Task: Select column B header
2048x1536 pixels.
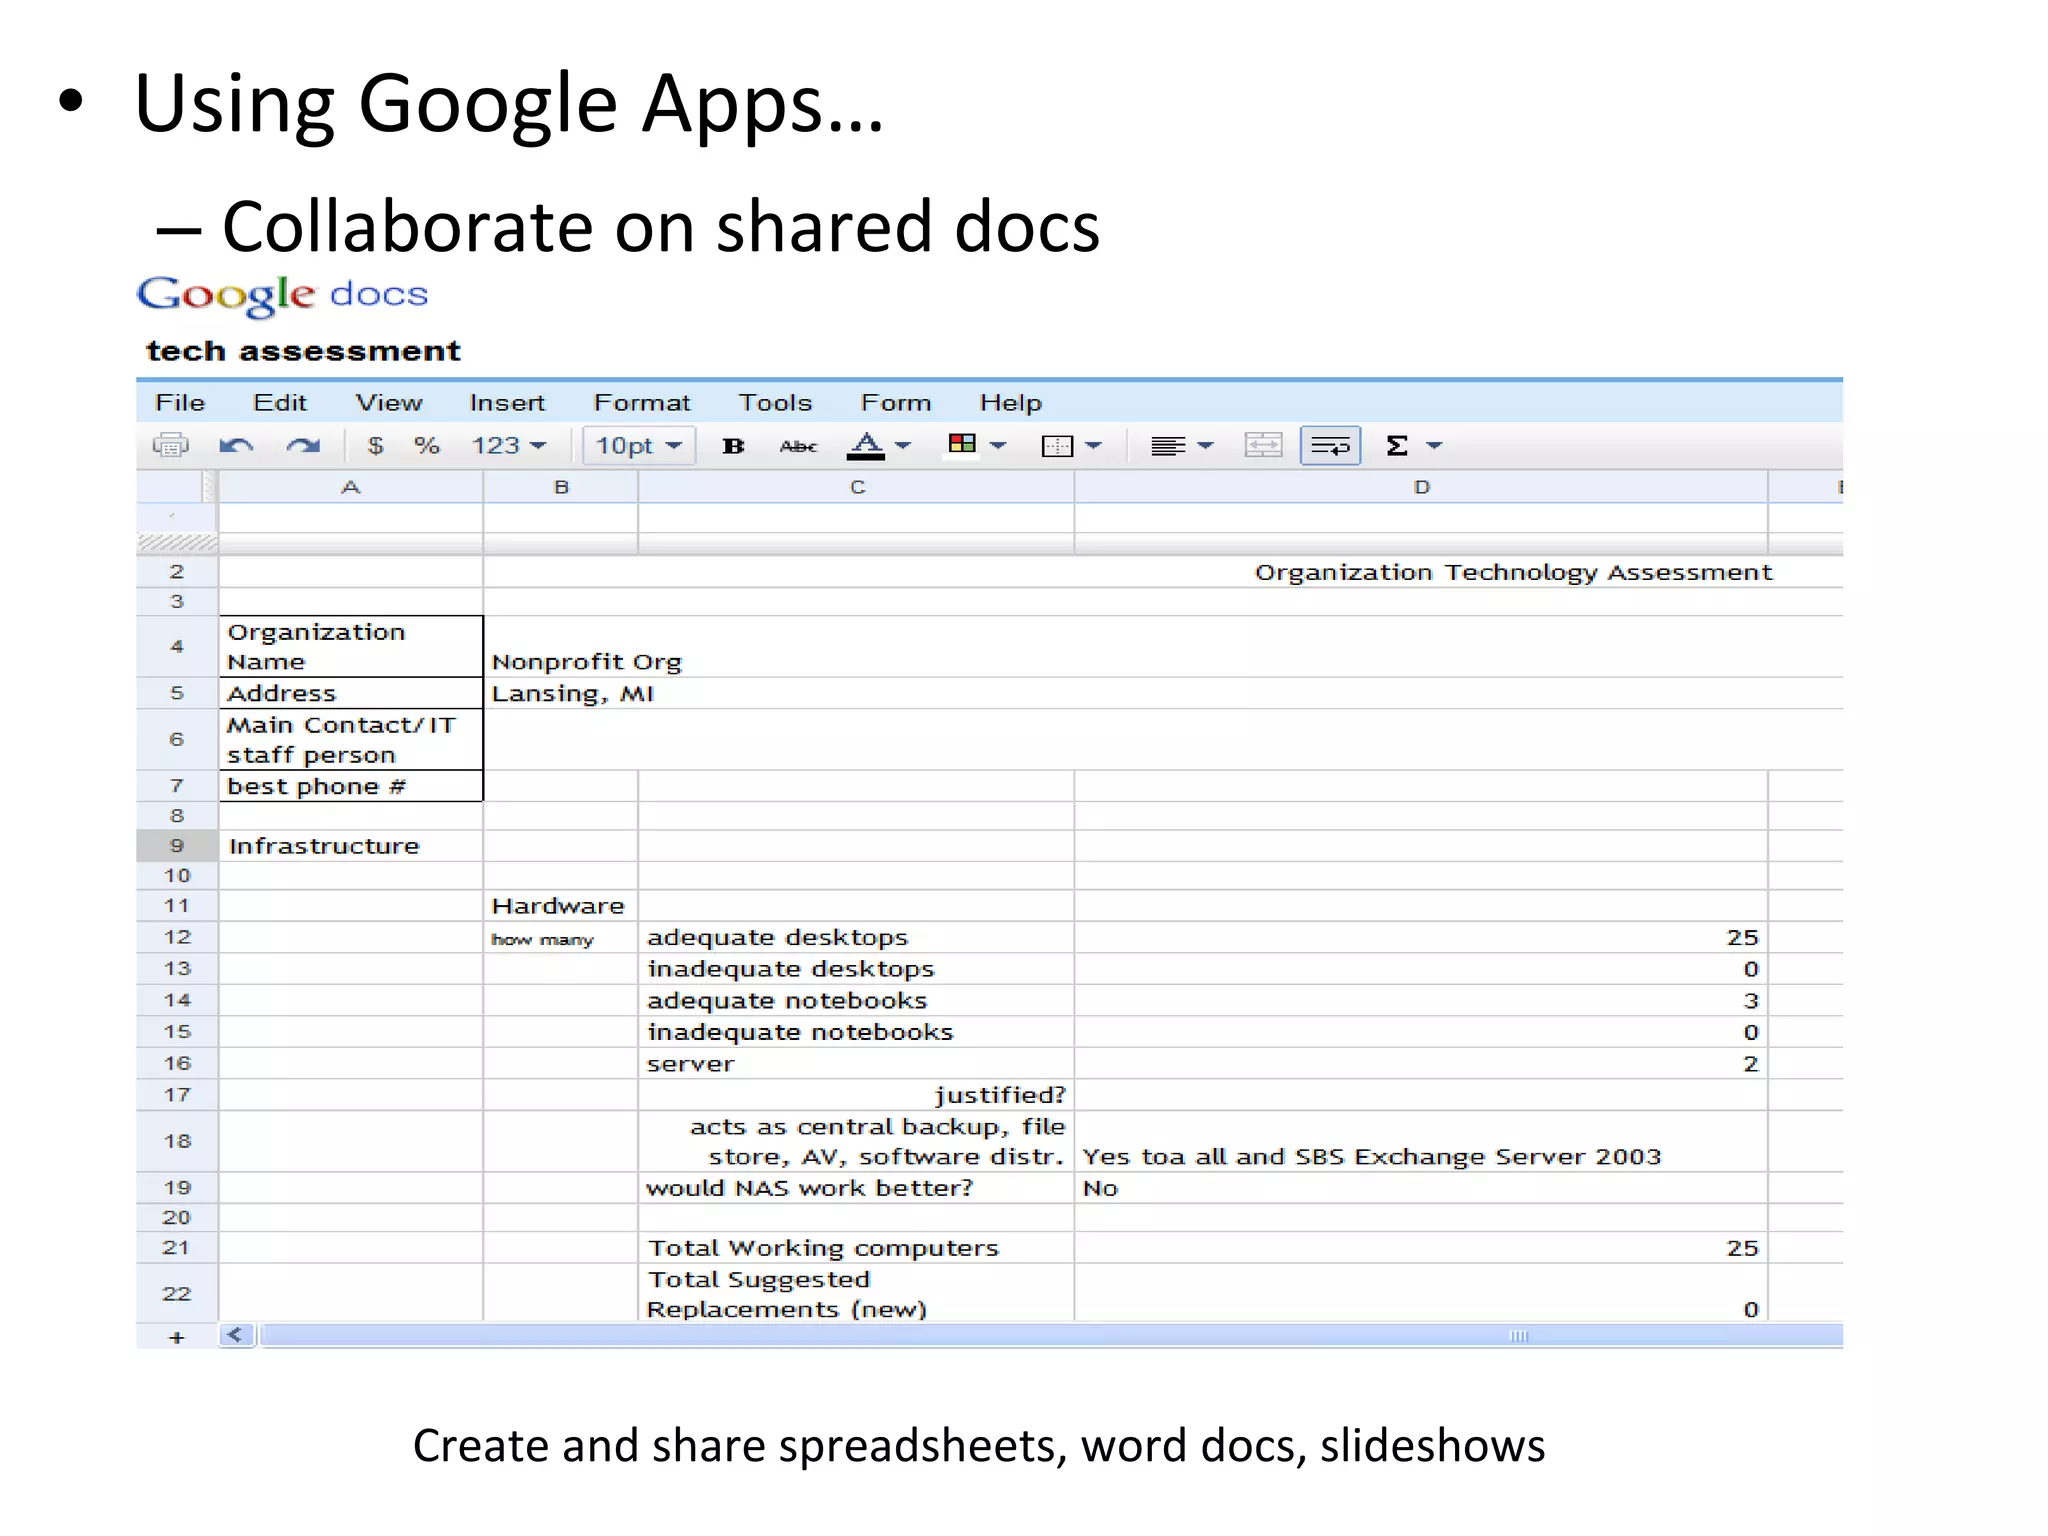Action: [x=561, y=487]
